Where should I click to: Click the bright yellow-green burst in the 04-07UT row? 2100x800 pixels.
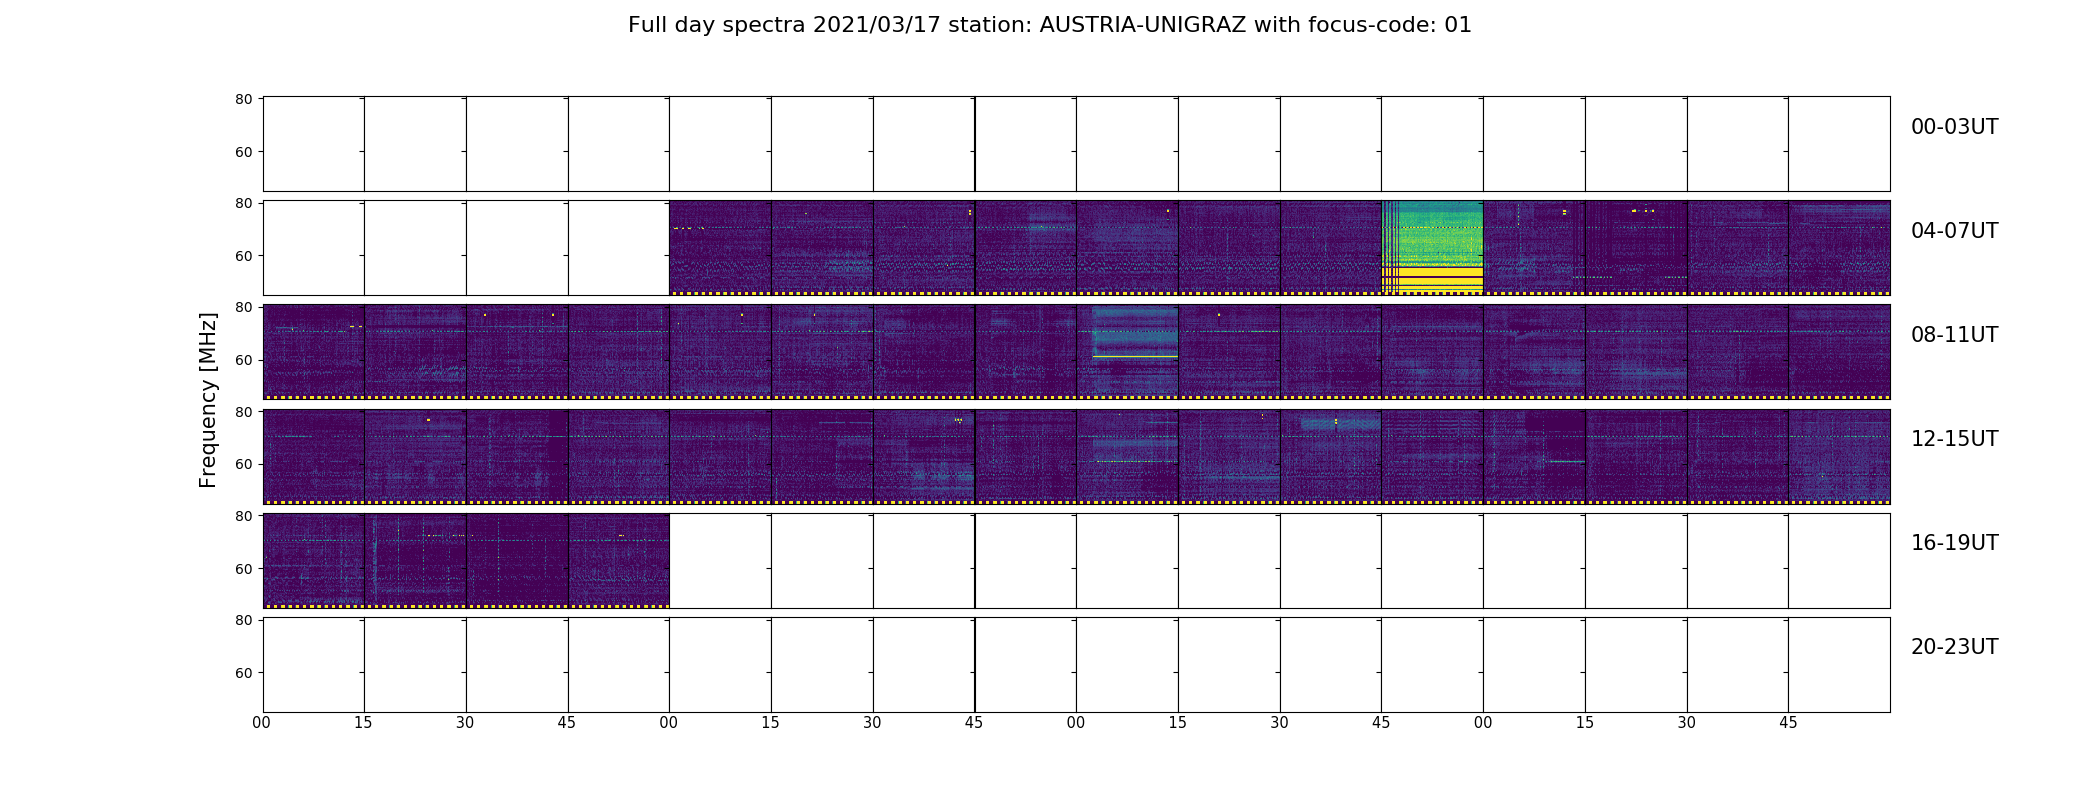(1432, 246)
